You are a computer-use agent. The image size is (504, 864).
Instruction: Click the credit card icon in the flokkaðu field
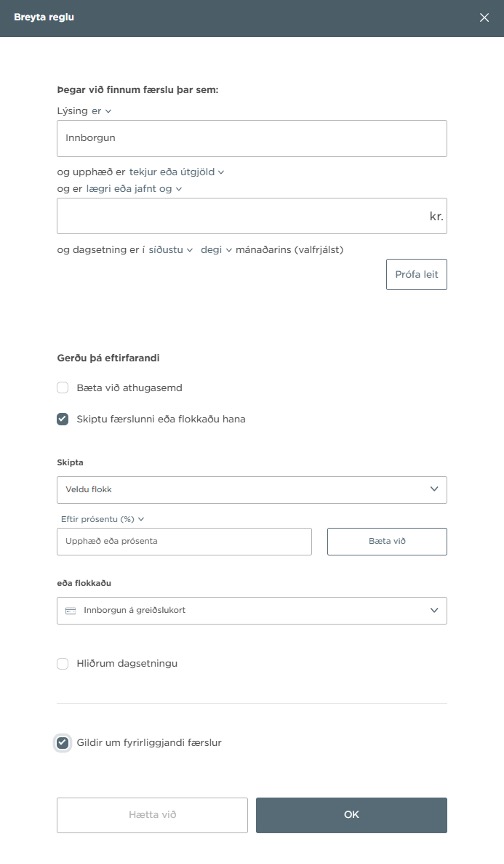click(71, 611)
